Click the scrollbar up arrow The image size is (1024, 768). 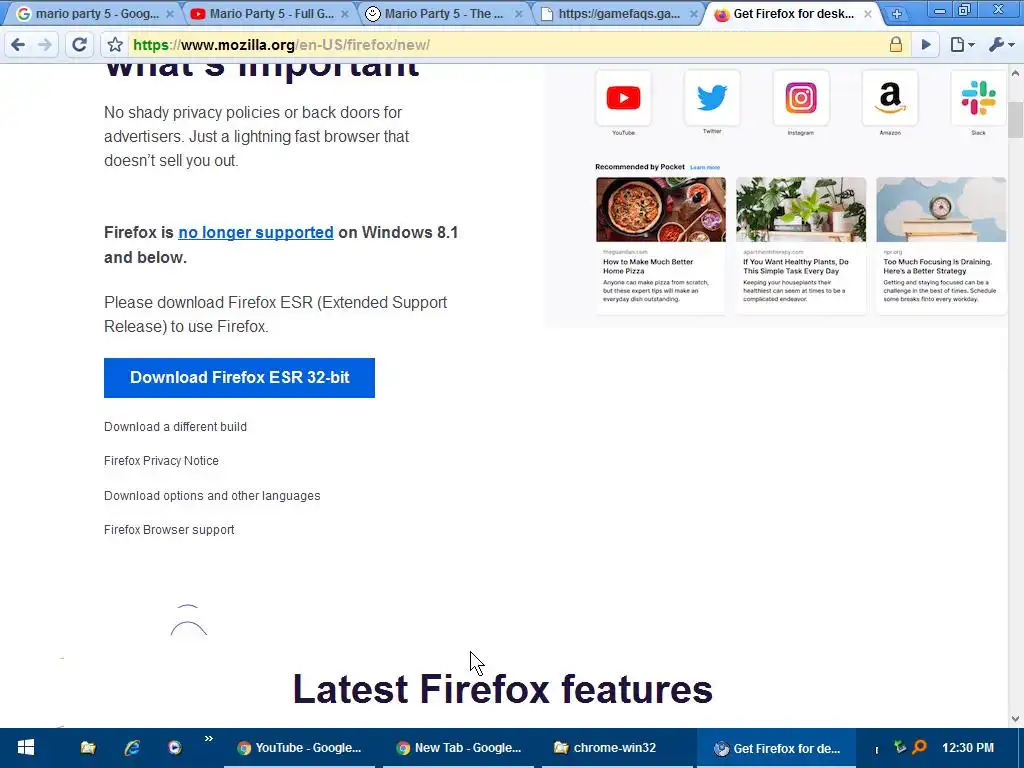1016,71
